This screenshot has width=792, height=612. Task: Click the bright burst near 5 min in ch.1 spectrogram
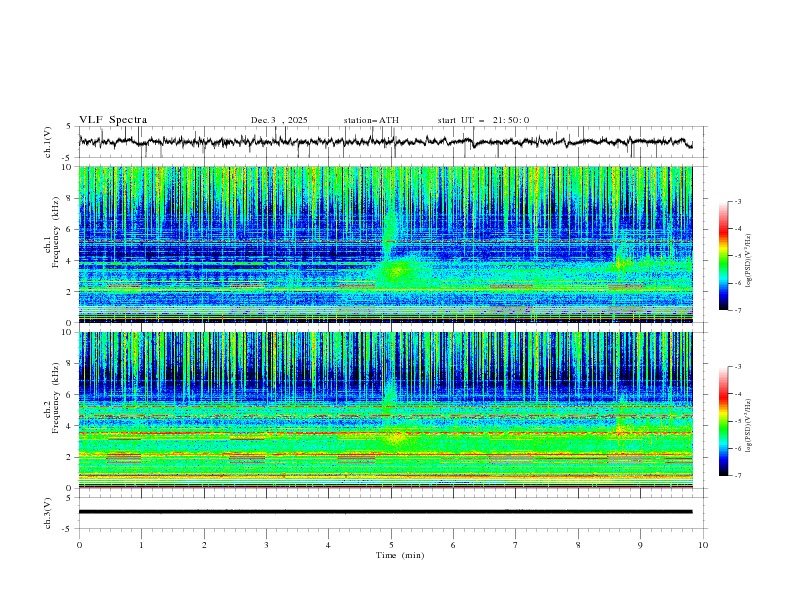(x=397, y=272)
